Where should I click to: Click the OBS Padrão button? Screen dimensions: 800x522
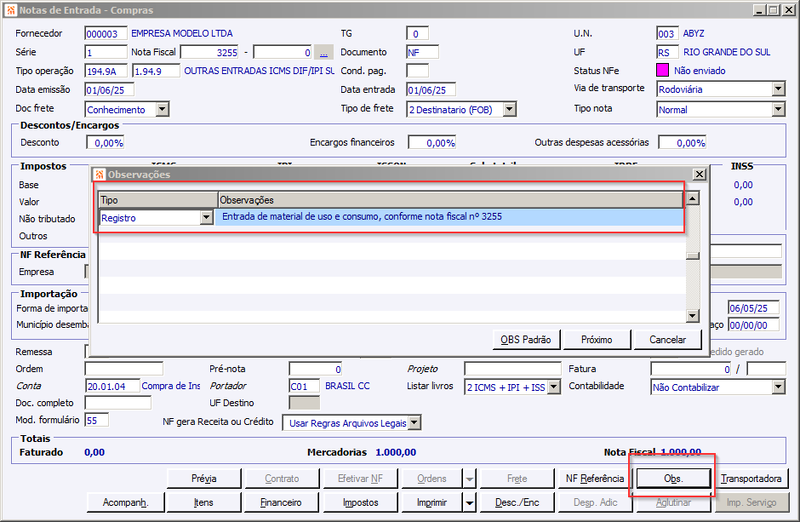[526, 340]
